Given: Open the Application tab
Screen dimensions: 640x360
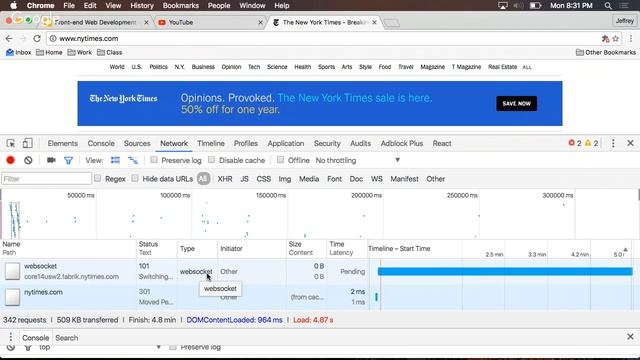Looking at the screenshot, I should point(286,143).
